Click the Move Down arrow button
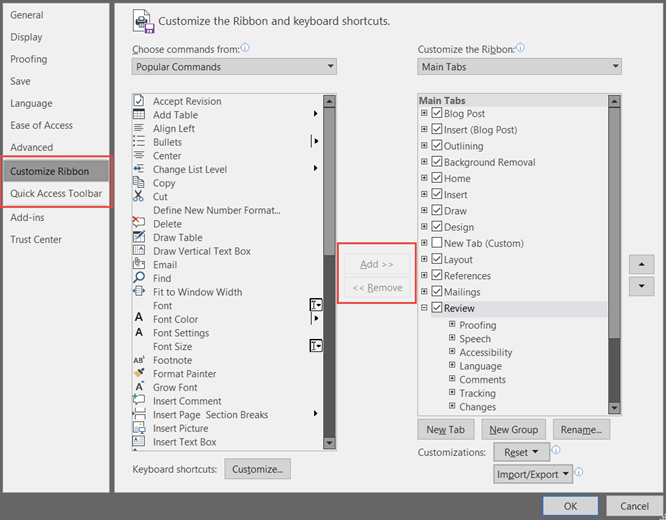666x520 pixels. click(641, 286)
